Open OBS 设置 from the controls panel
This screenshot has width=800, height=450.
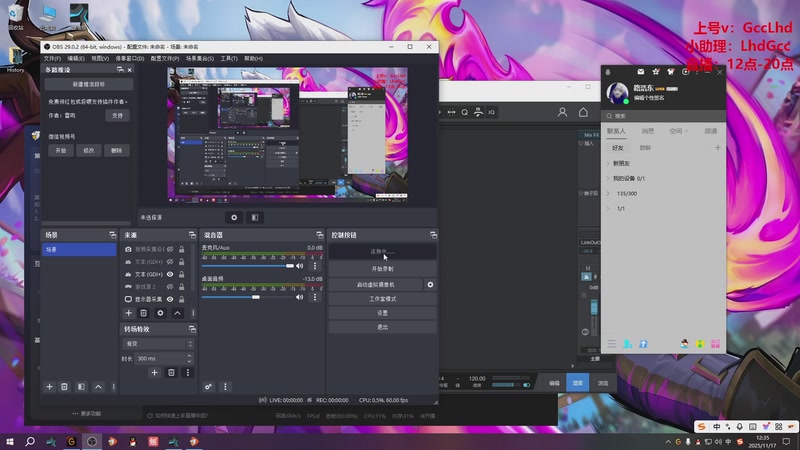(382, 313)
